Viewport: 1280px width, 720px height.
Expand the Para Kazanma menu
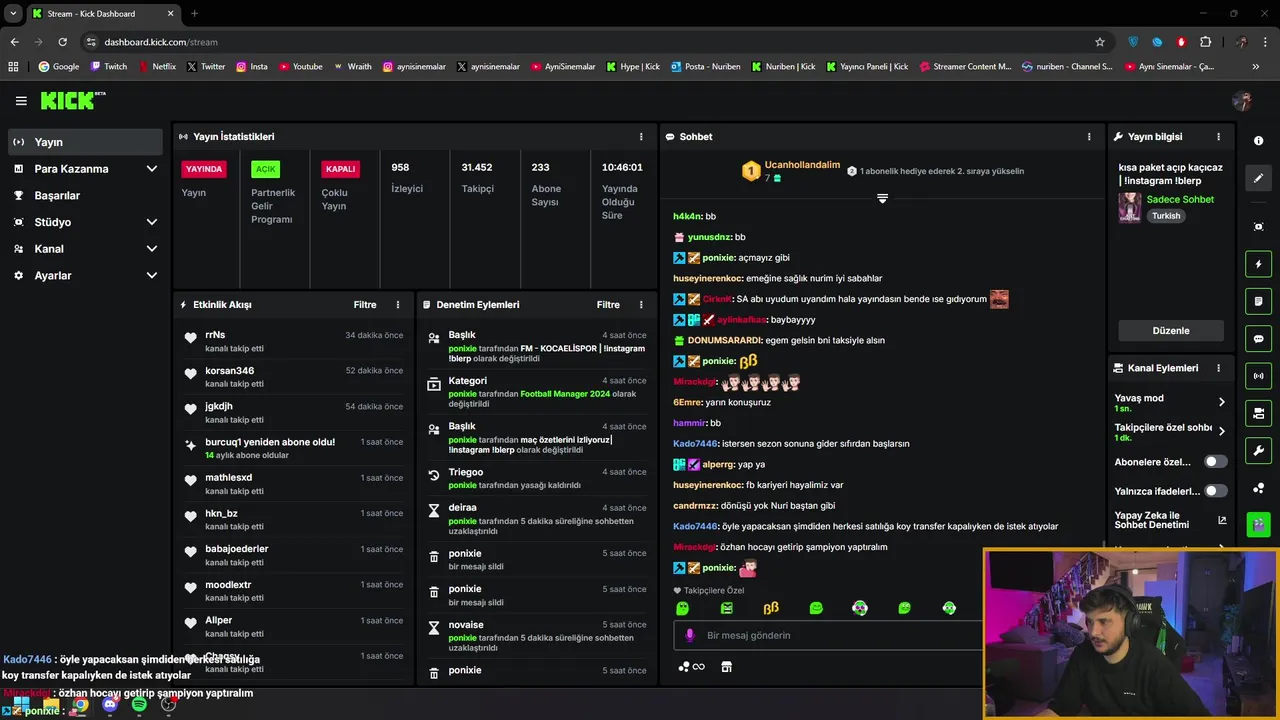click(85, 169)
